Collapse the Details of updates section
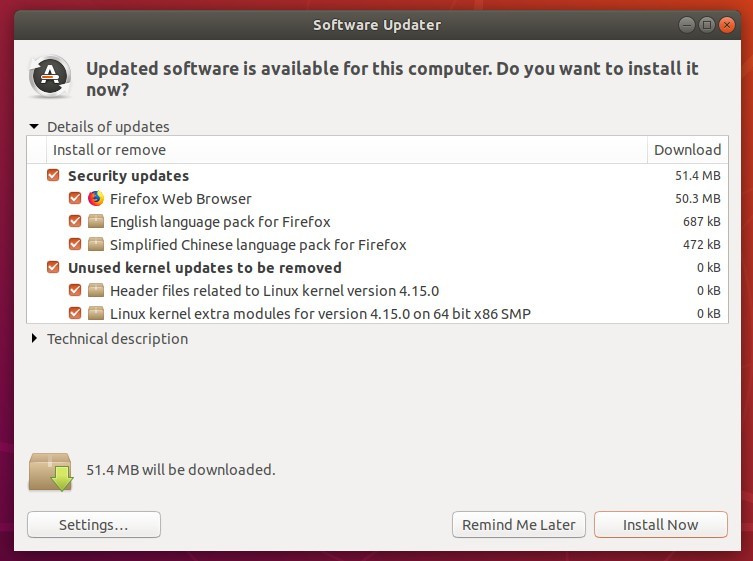The image size is (753, 561). [34, 127]
